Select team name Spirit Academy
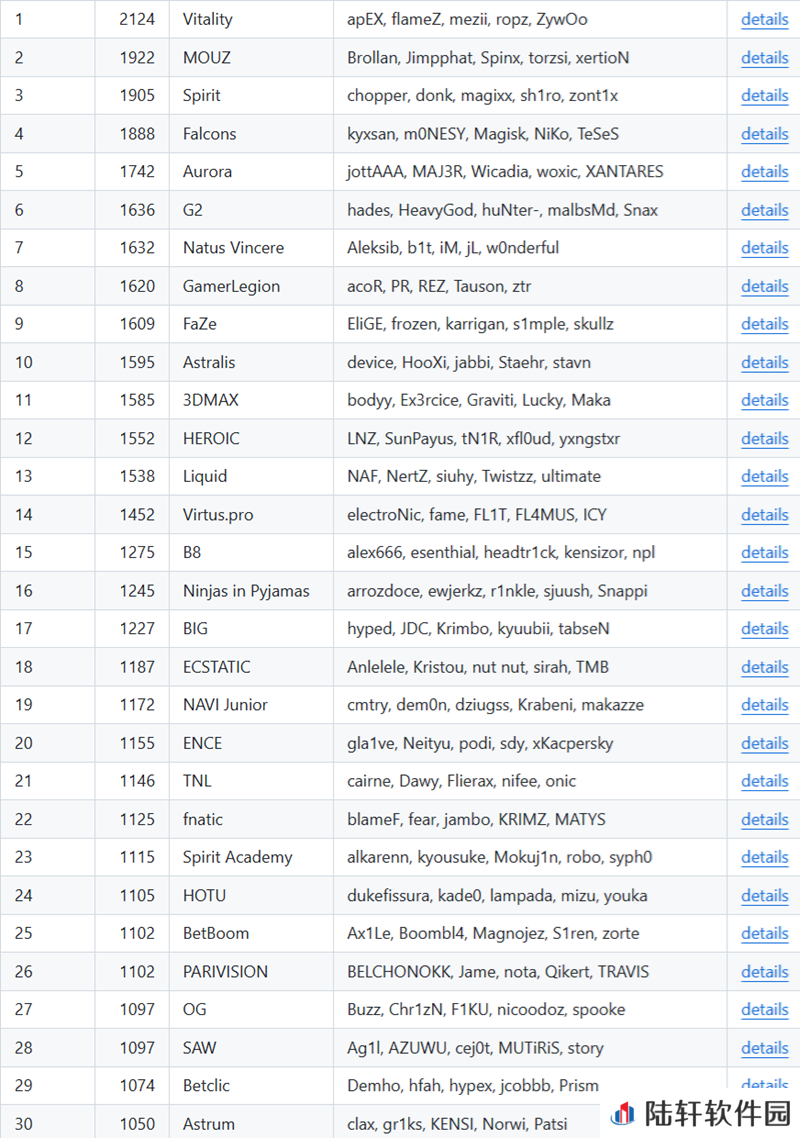 tap(237, 858)
